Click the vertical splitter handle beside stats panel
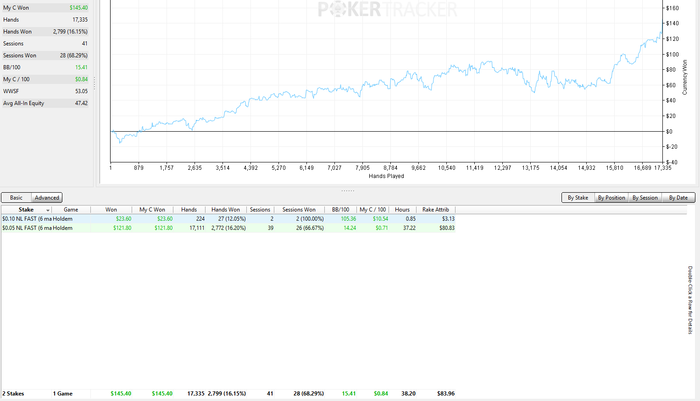 pos(95,83)
